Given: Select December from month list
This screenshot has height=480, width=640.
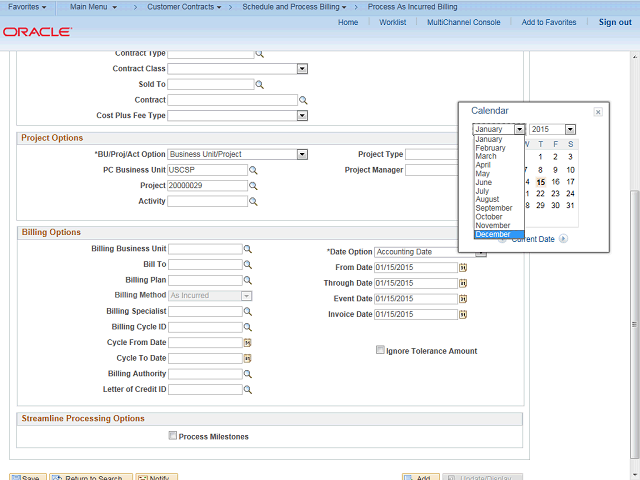Looking at the screenshot, I should (493, 234).
